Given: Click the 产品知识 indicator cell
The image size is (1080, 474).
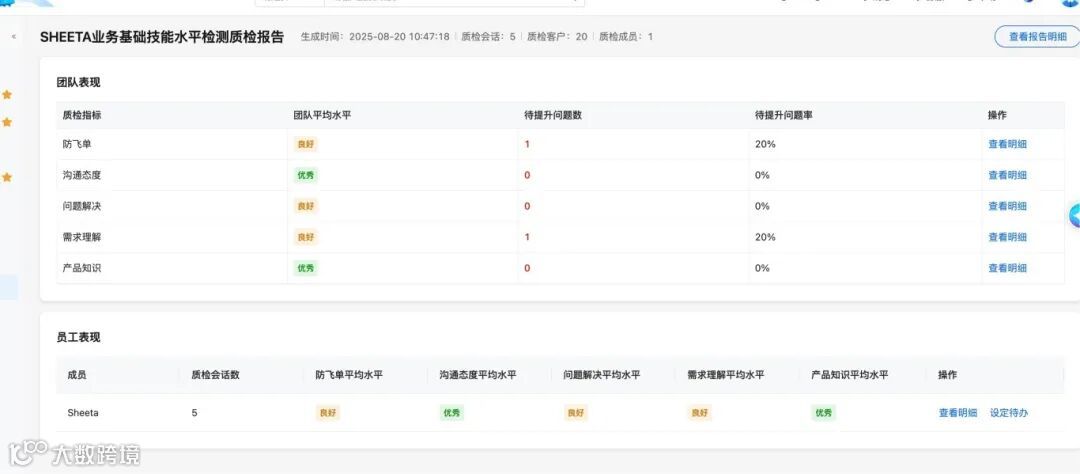Looking at the screenshot, I should click(81, 268).
